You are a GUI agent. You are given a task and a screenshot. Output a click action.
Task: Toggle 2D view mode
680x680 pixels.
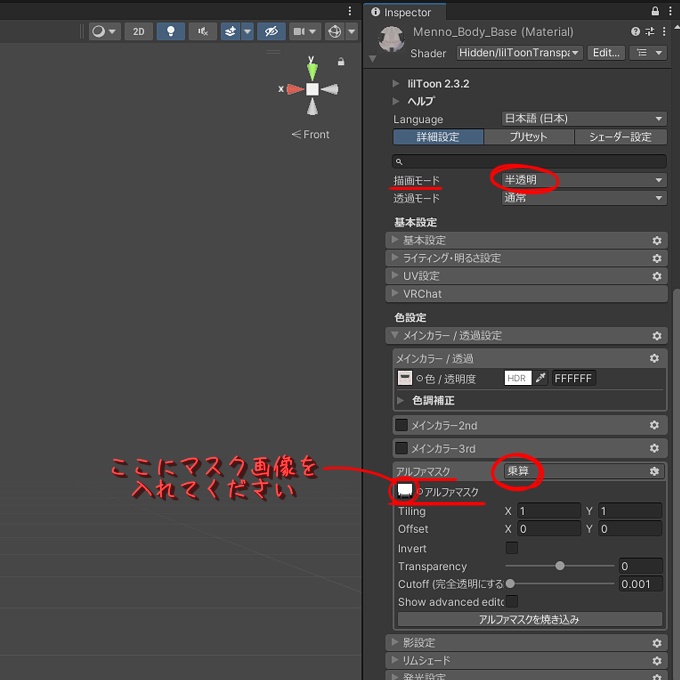click(x=138, y=31)
